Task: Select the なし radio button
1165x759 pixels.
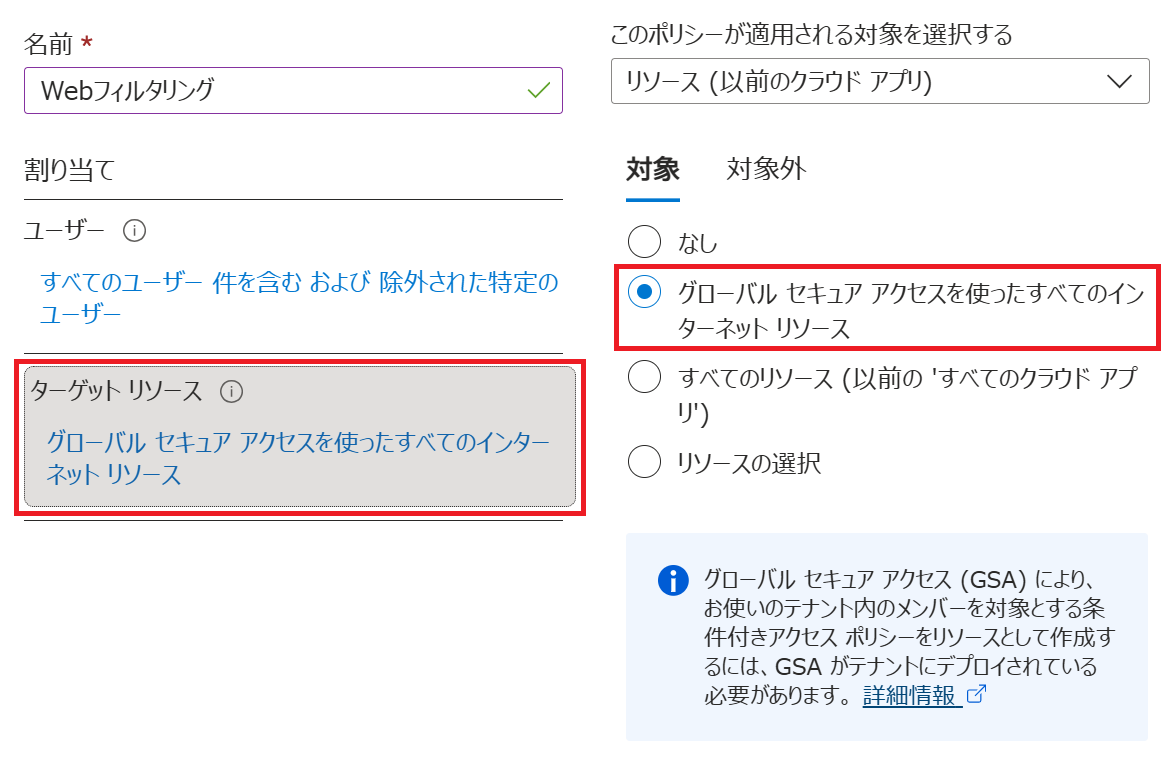Action: coord(644,242)
